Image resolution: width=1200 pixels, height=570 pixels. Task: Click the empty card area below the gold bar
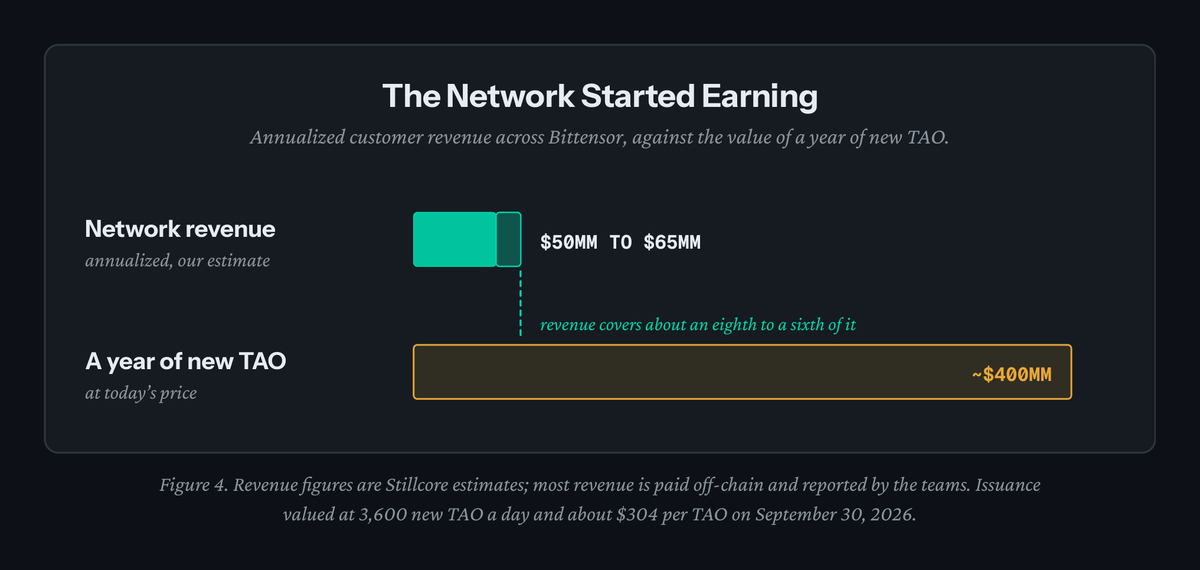[x=600, y=427]
